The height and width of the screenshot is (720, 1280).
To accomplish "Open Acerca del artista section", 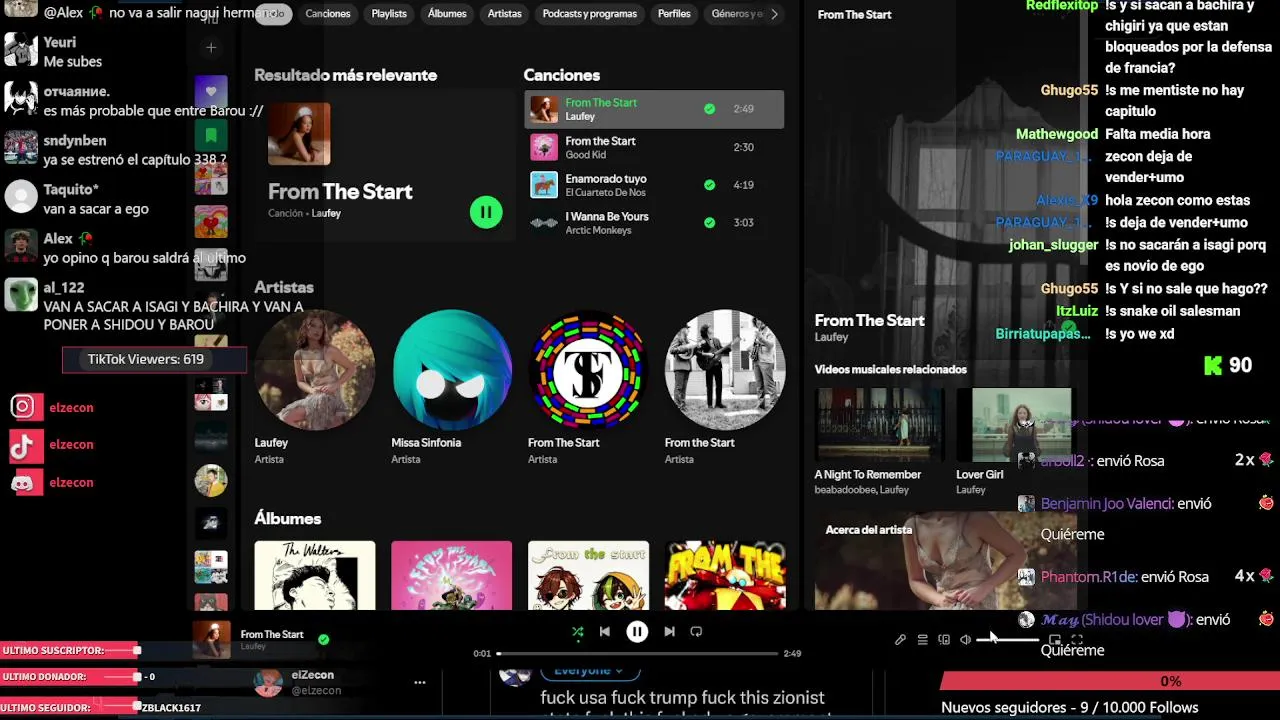I will coord(869,530).
